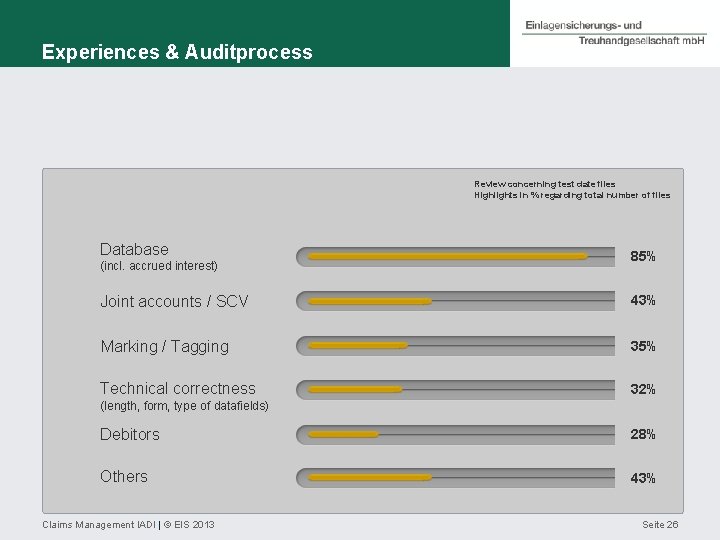Click the 'Claims Management IADI | © EIS 2013' footer
Viewport: 720px width, 540px height.
coord(128,524)
